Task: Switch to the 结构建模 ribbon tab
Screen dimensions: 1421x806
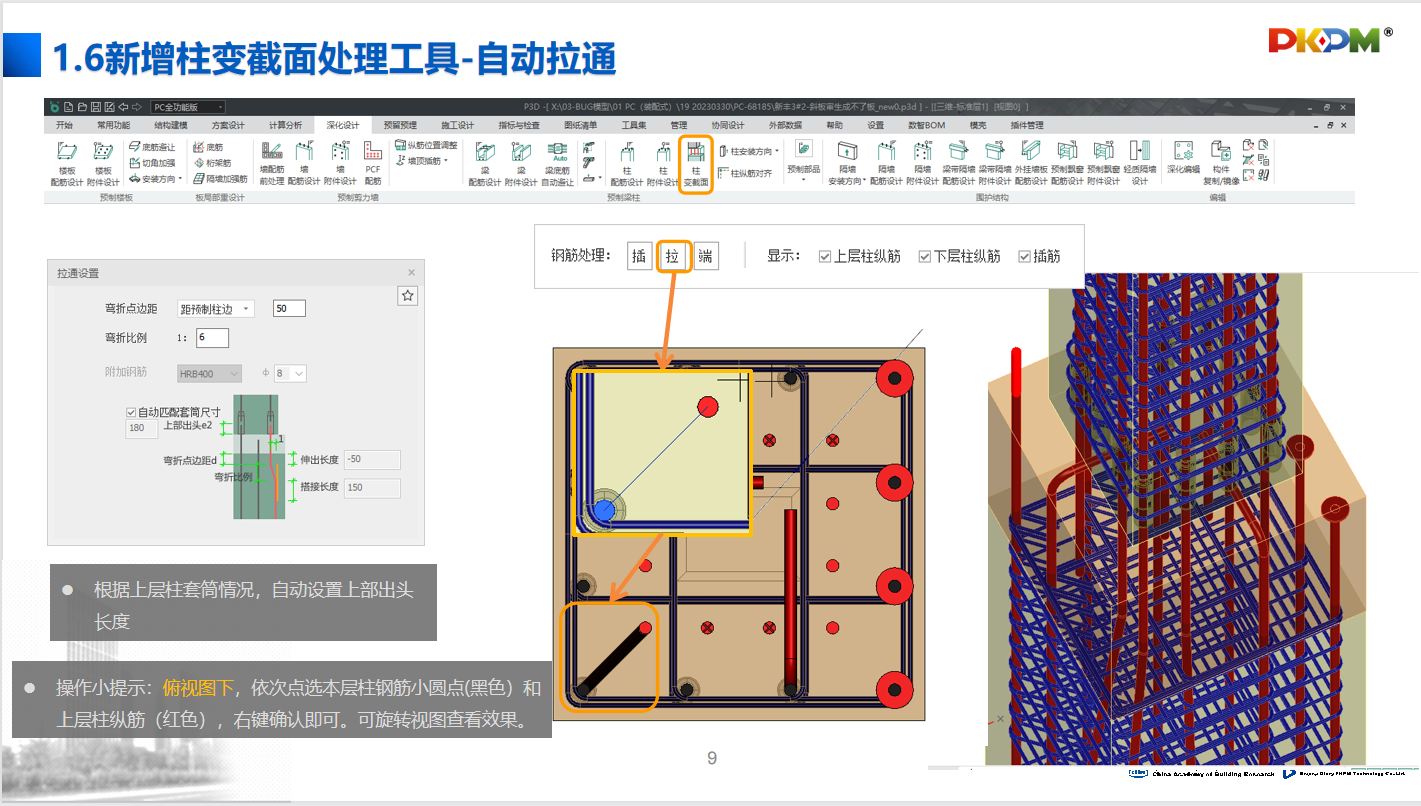Action: (x=170, y=125)
